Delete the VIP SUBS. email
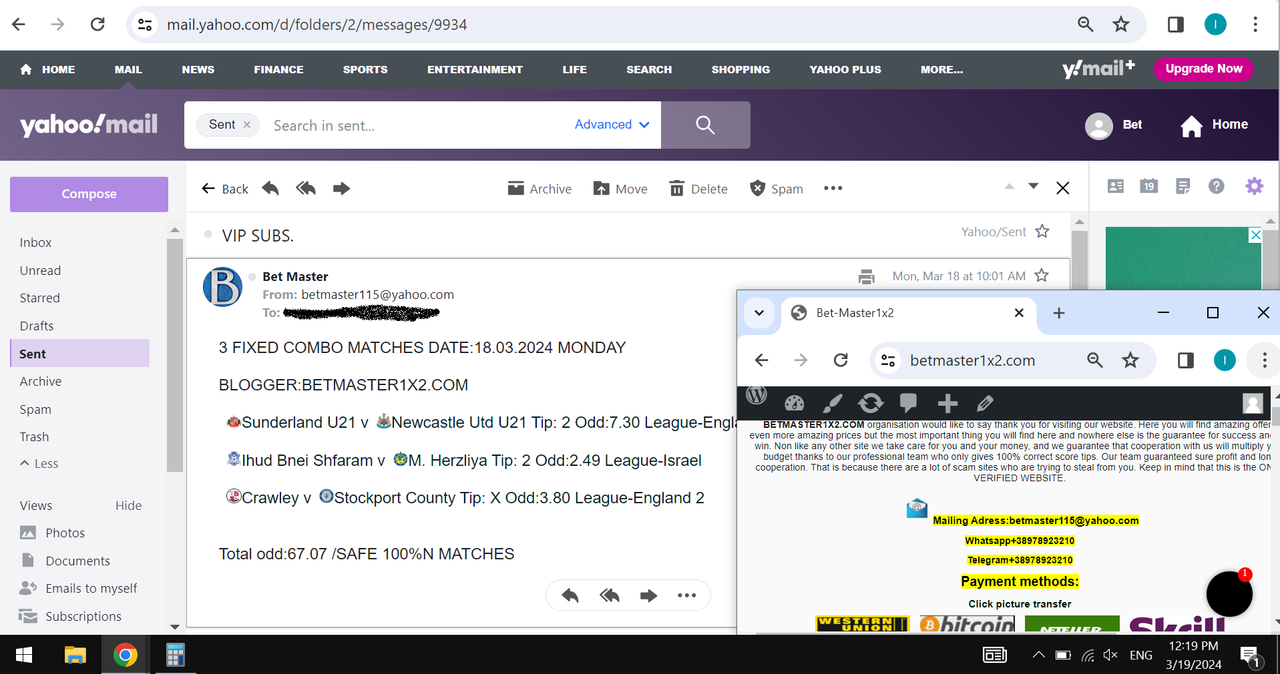This screenshot has height=674, width=1280. pos(698,188)
